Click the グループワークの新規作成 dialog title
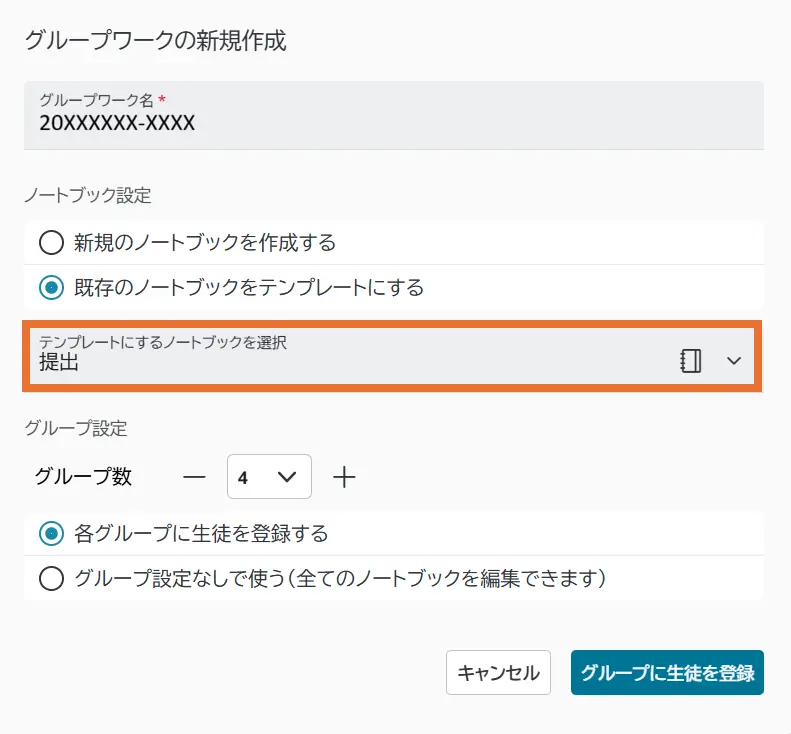This screenshot has width=791, height=734. pyautogui.click(x=156, y=40)
